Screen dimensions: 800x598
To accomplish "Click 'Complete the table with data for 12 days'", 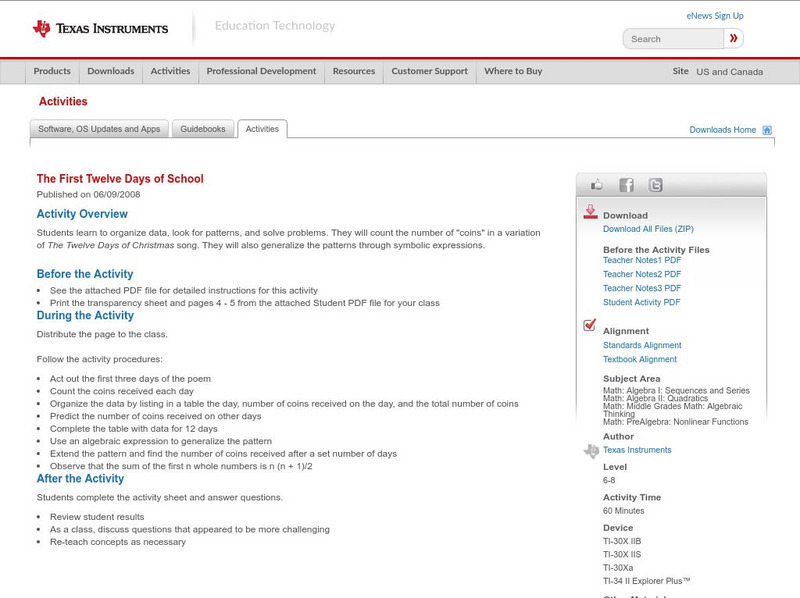I will [134, 429].
